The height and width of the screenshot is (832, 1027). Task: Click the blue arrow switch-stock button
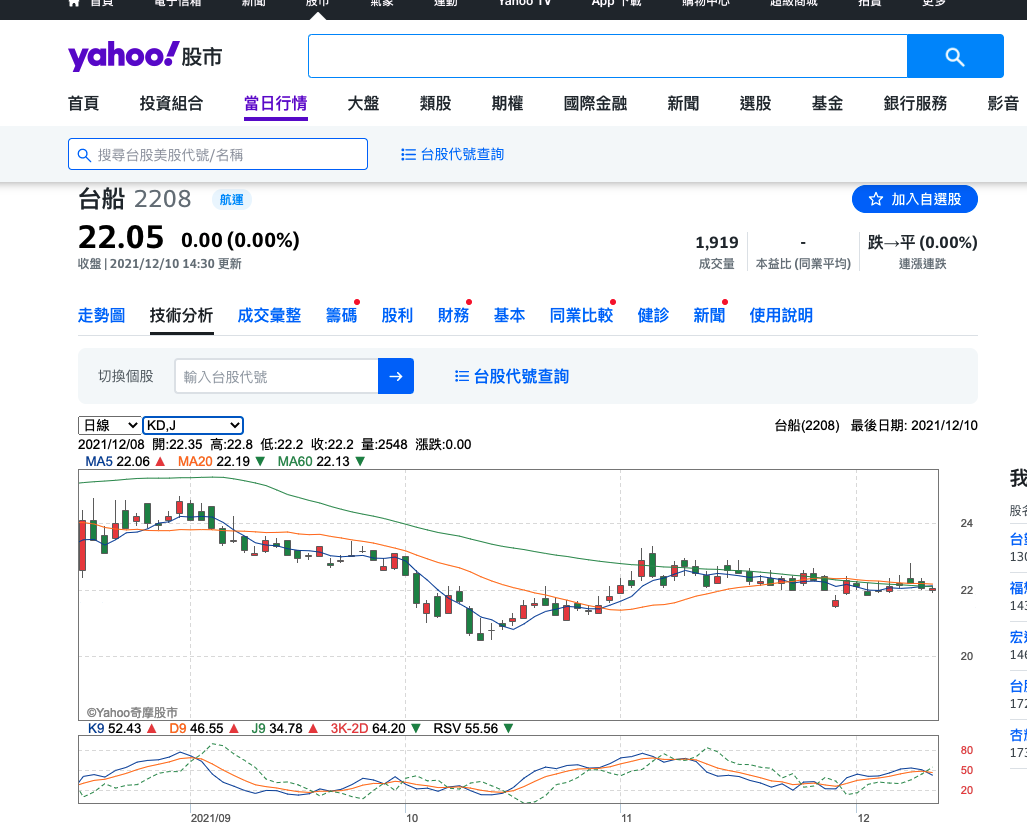(395, 376)
